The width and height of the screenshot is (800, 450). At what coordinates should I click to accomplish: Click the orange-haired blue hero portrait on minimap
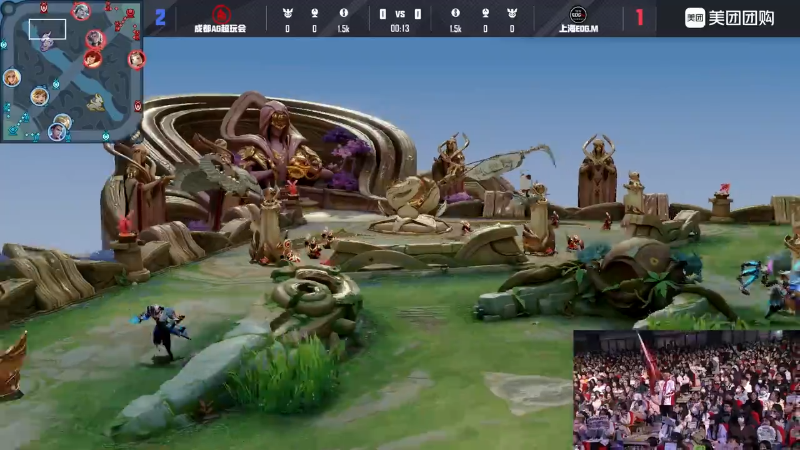(40, 96)
